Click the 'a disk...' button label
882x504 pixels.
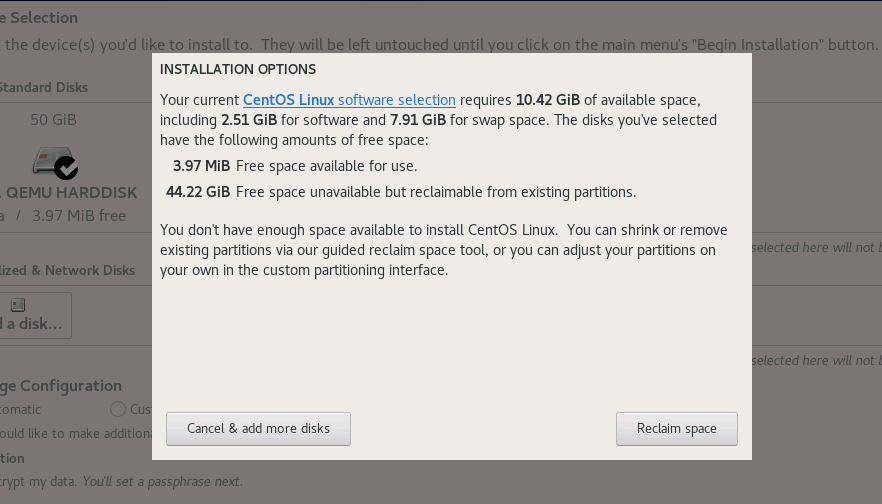pos(31,323)
